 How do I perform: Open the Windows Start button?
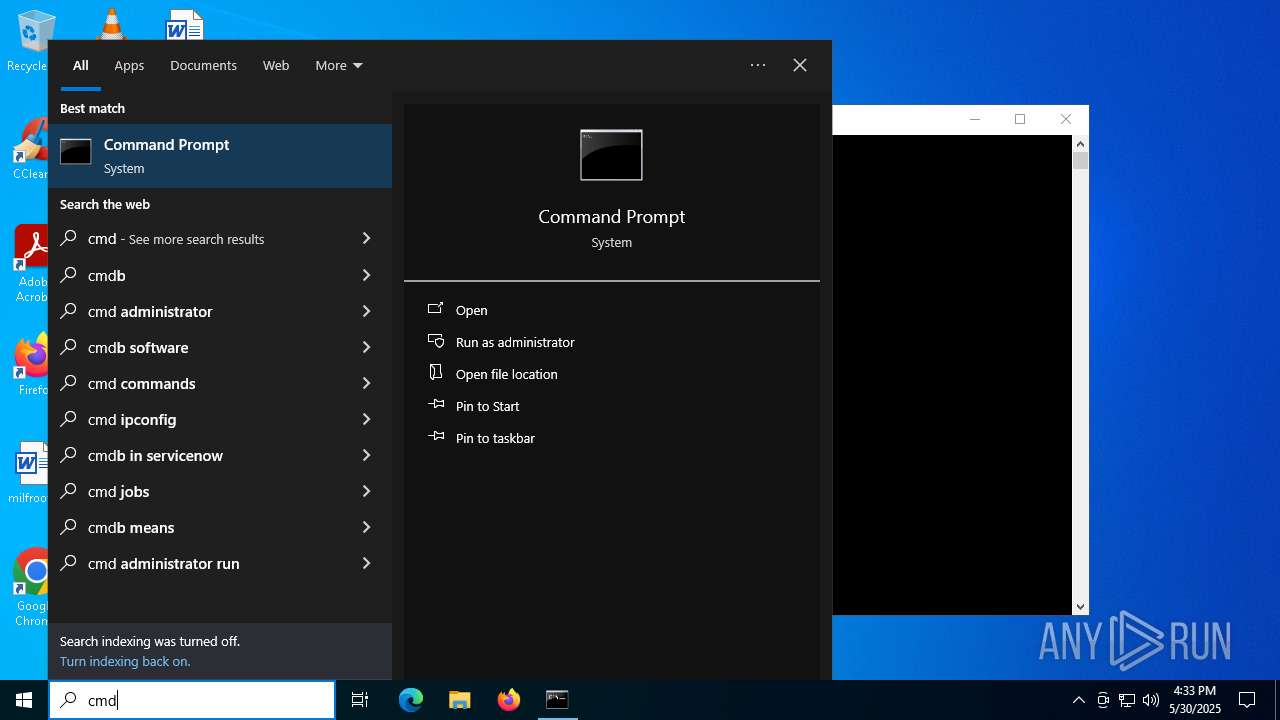click(x=24, y=700)
